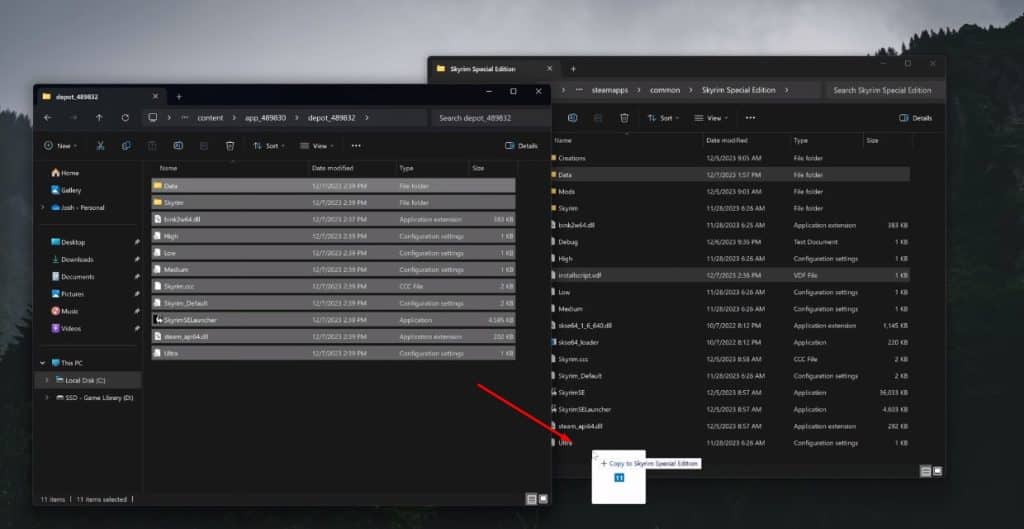Click Delete trash icon in Skyrim Special Edition toolbar
This screenshot has width=1024, height=529.
(x=624, y=118)
